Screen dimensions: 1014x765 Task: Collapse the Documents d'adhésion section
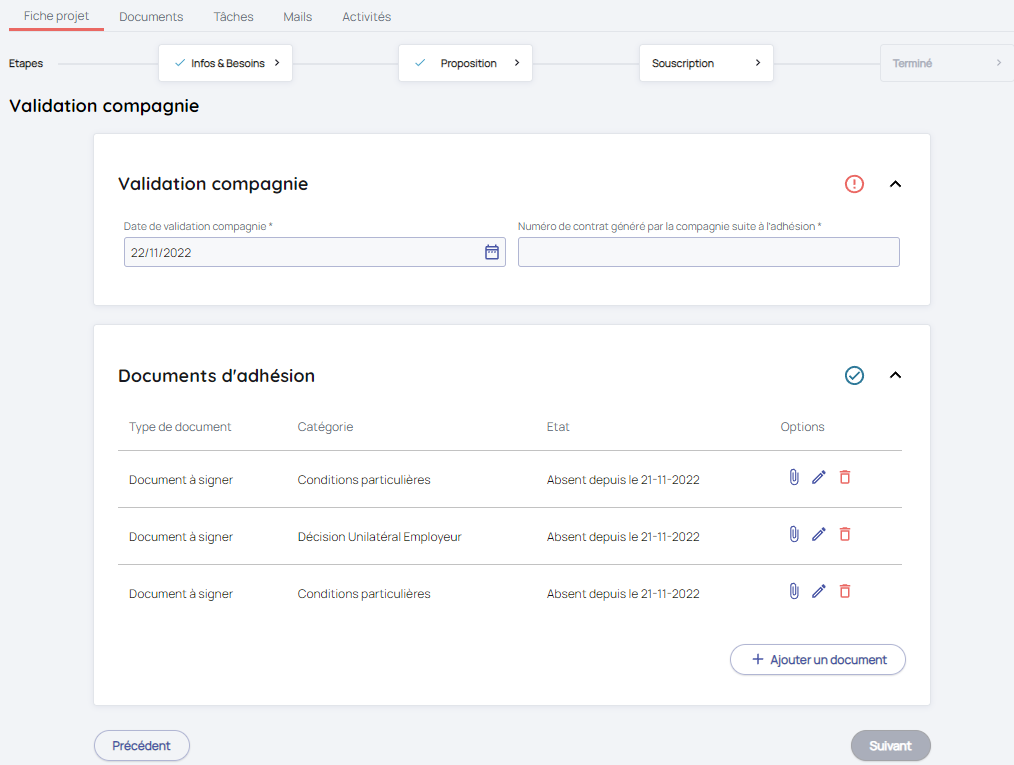pyautogui.click(x=896, y=376)
